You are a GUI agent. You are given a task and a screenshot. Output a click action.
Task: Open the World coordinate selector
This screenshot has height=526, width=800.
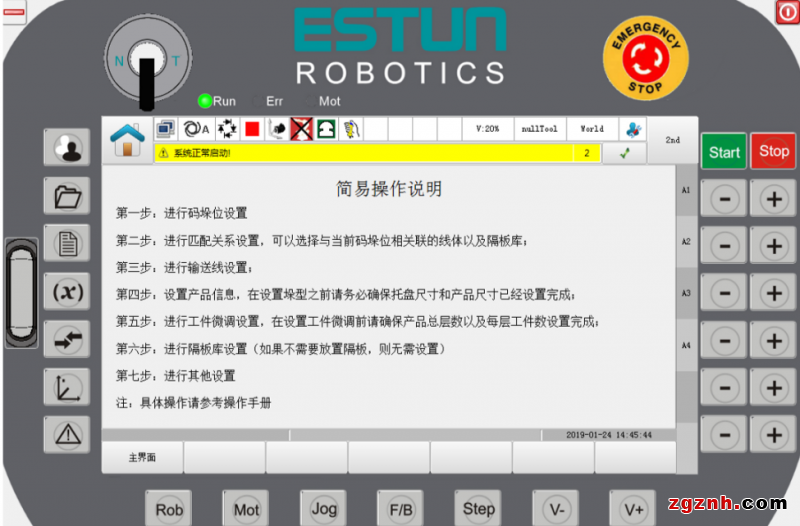pos(592,129)
